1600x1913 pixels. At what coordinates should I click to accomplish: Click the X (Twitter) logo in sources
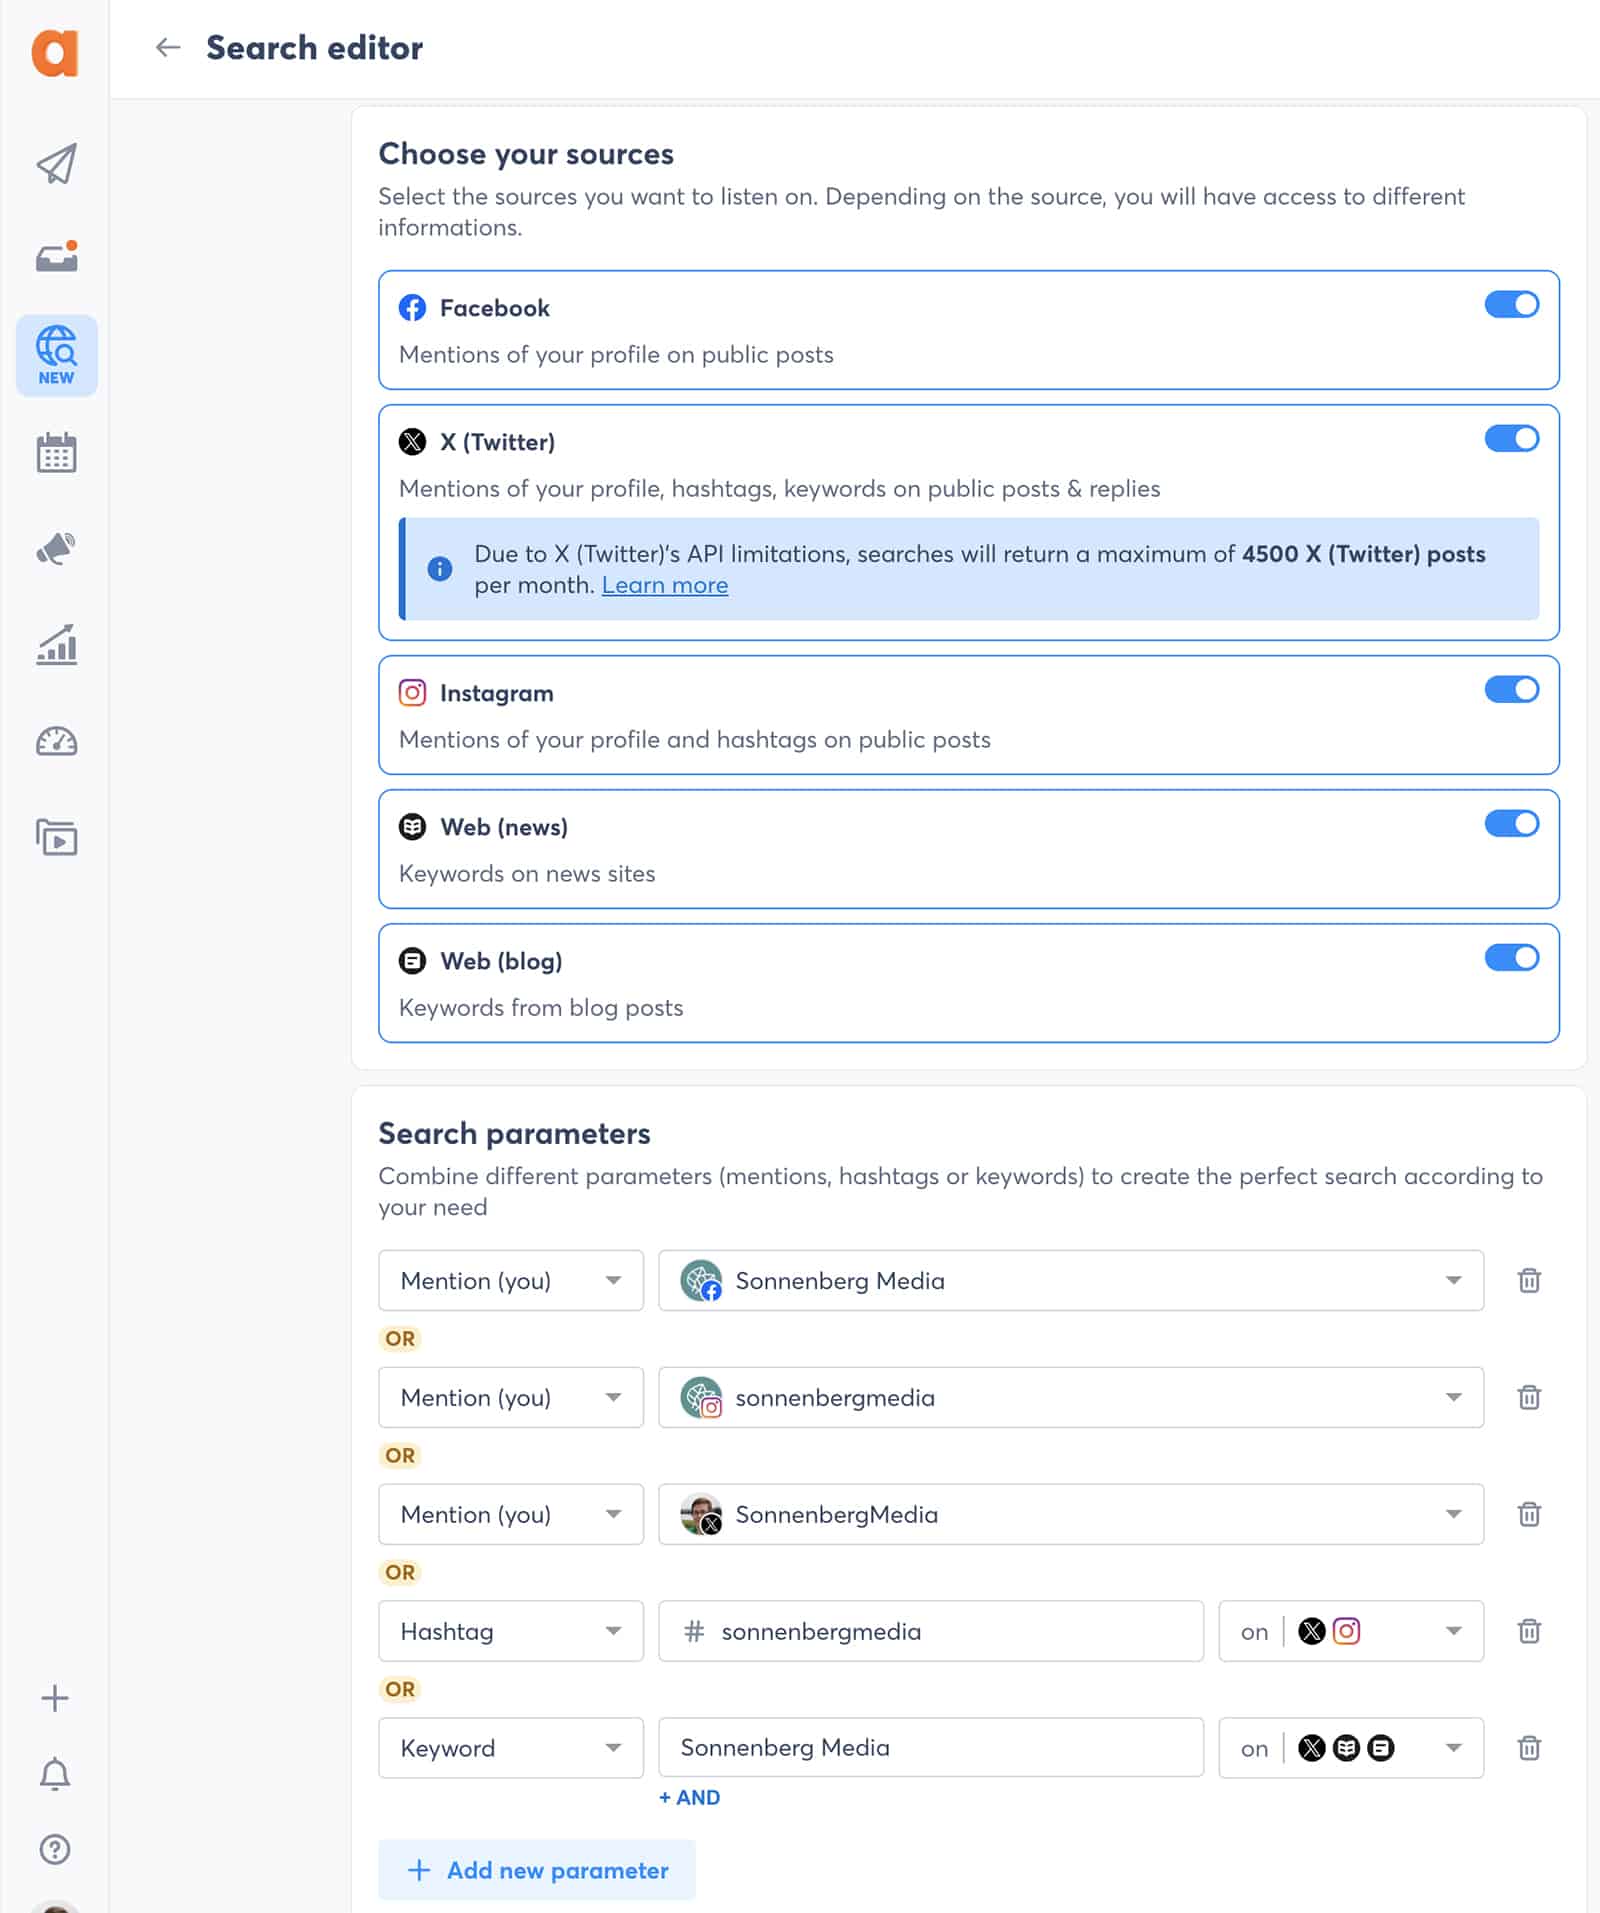412,442
